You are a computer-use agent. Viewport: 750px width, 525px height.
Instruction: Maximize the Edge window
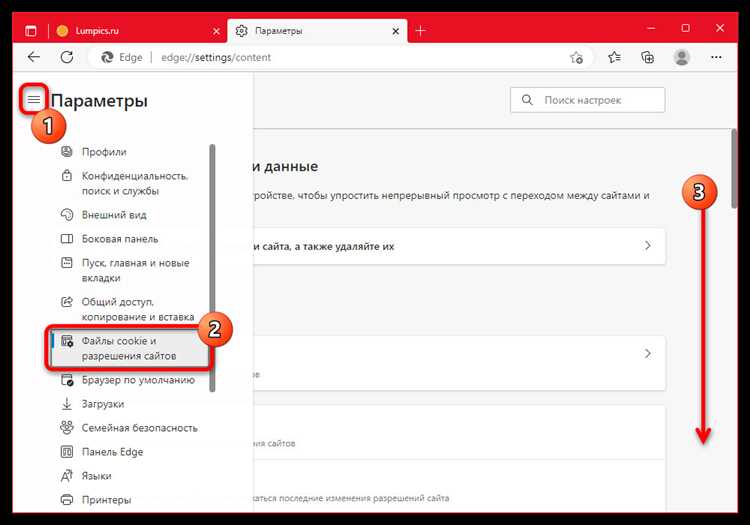(x=685, y=28)
